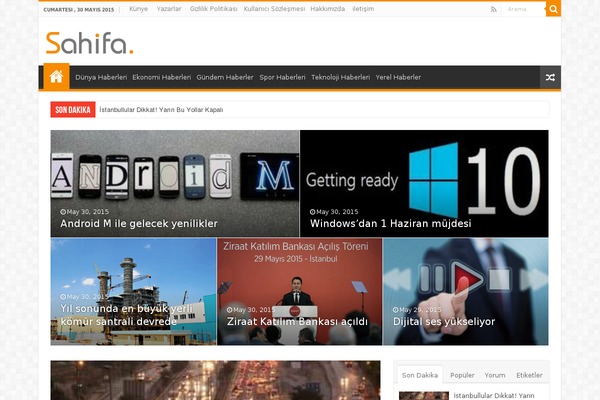
Task: Click the orange home icon
Action: (56, 77)
